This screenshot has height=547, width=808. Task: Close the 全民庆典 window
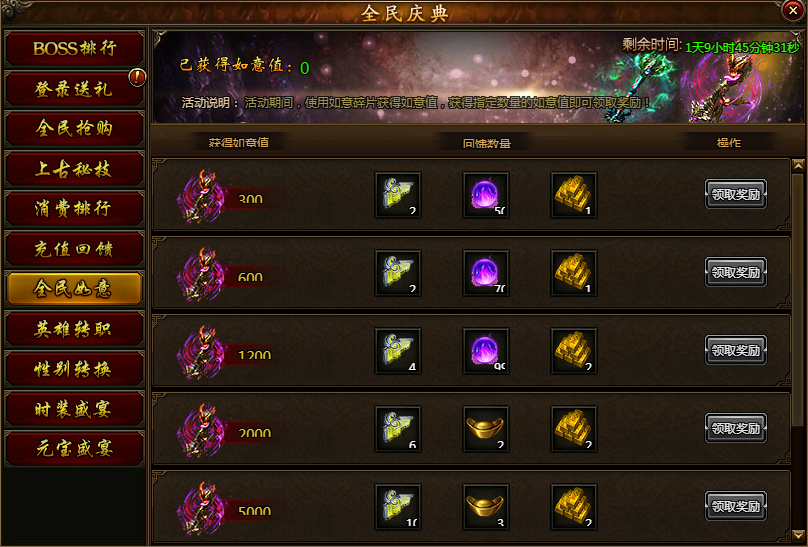point(793,10)
